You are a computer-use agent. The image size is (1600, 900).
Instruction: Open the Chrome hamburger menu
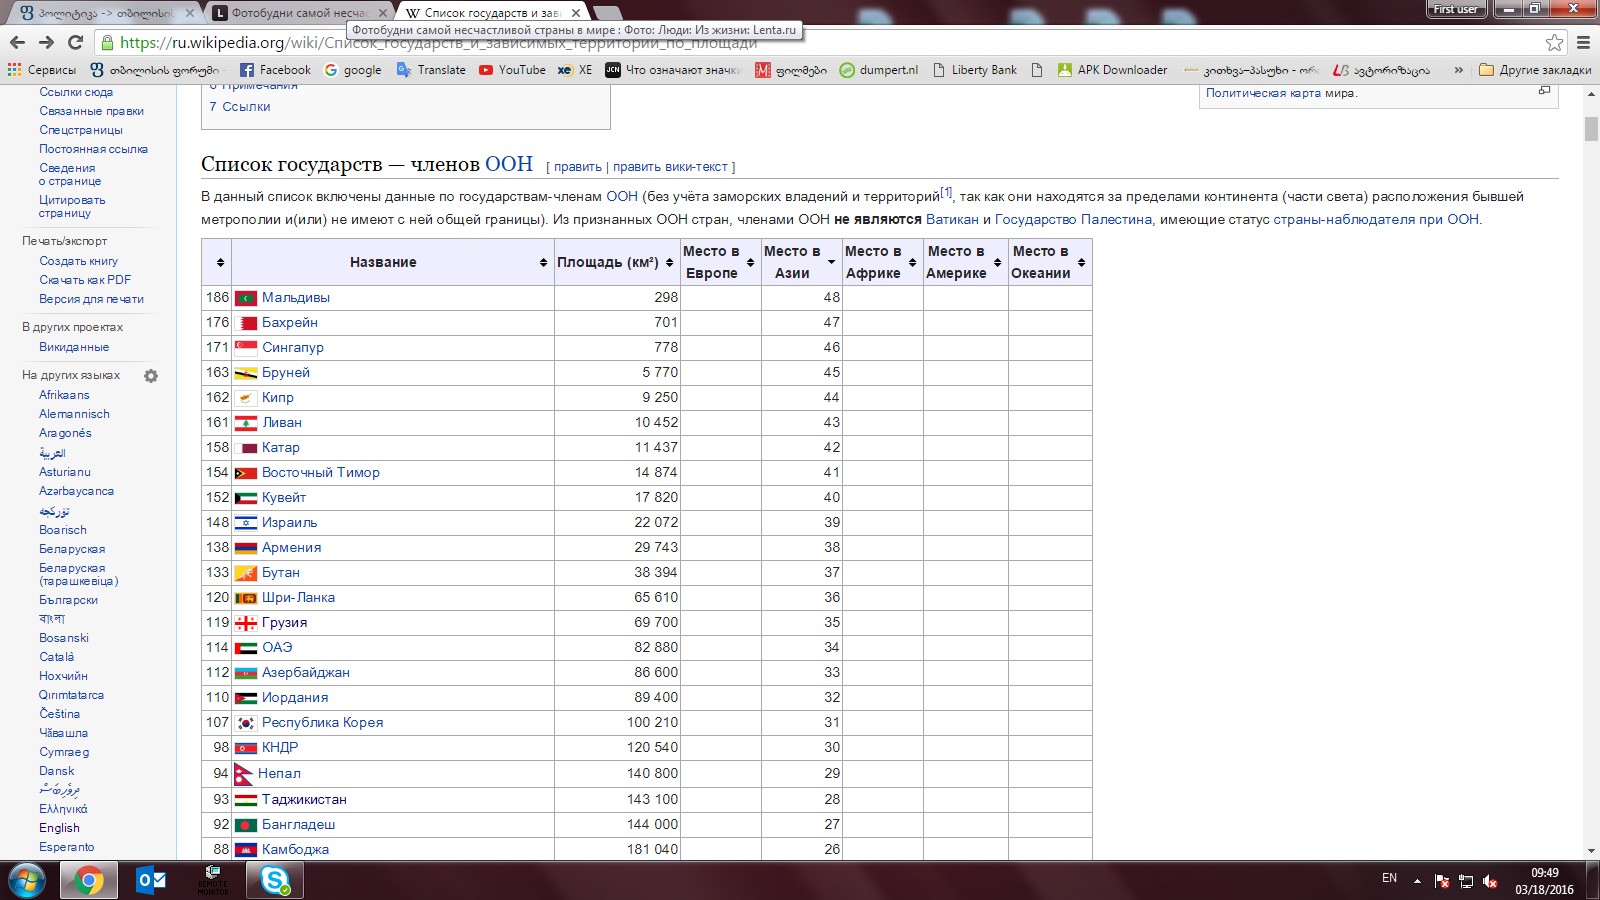pyautogui.click(x=1583, y=42)
